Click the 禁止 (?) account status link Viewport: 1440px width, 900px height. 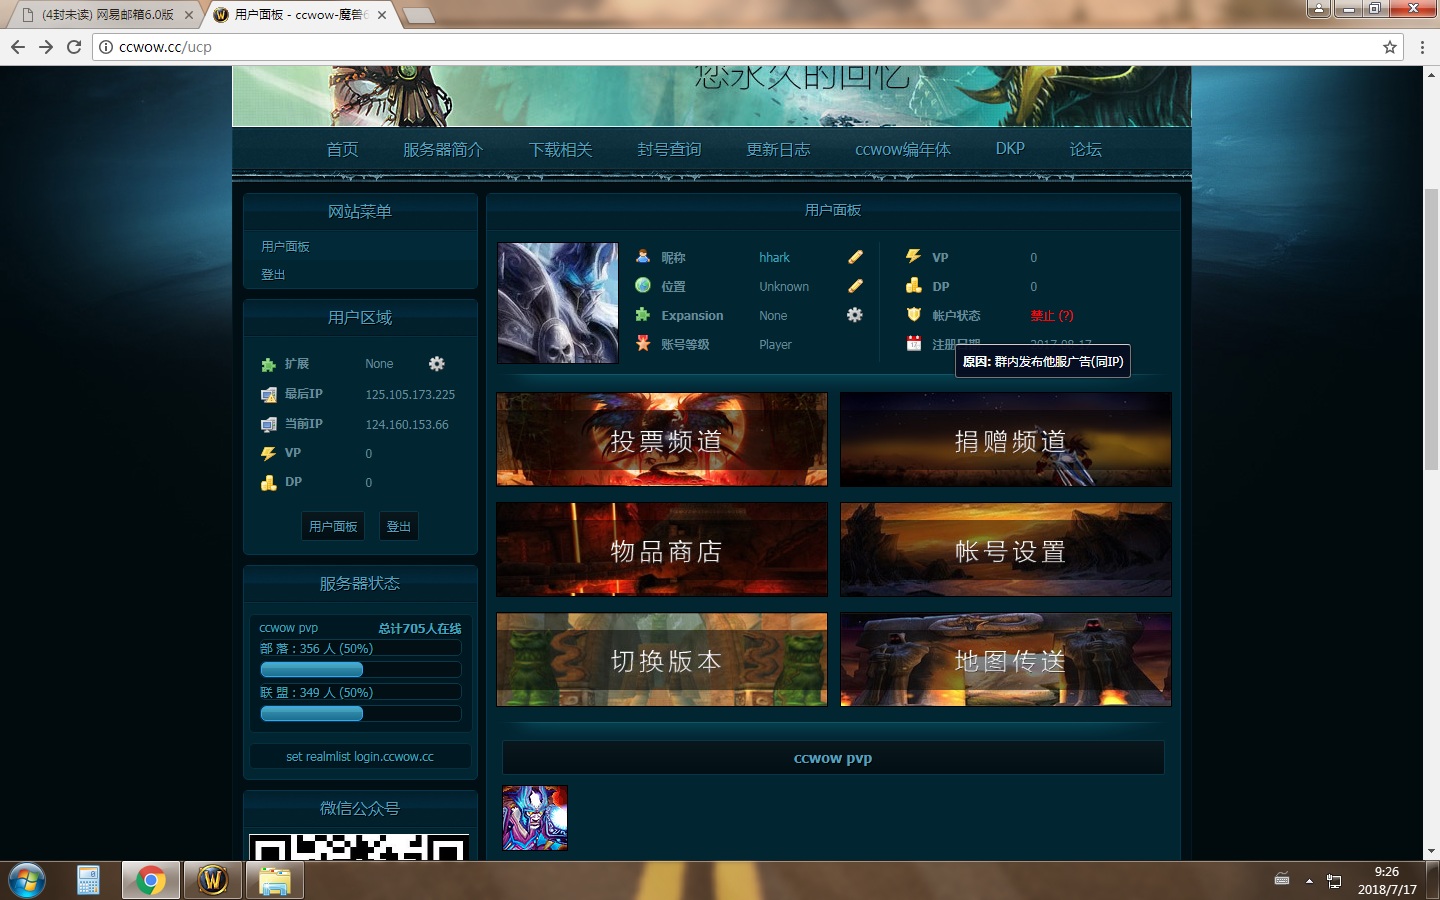click(x=1052, y=315)
